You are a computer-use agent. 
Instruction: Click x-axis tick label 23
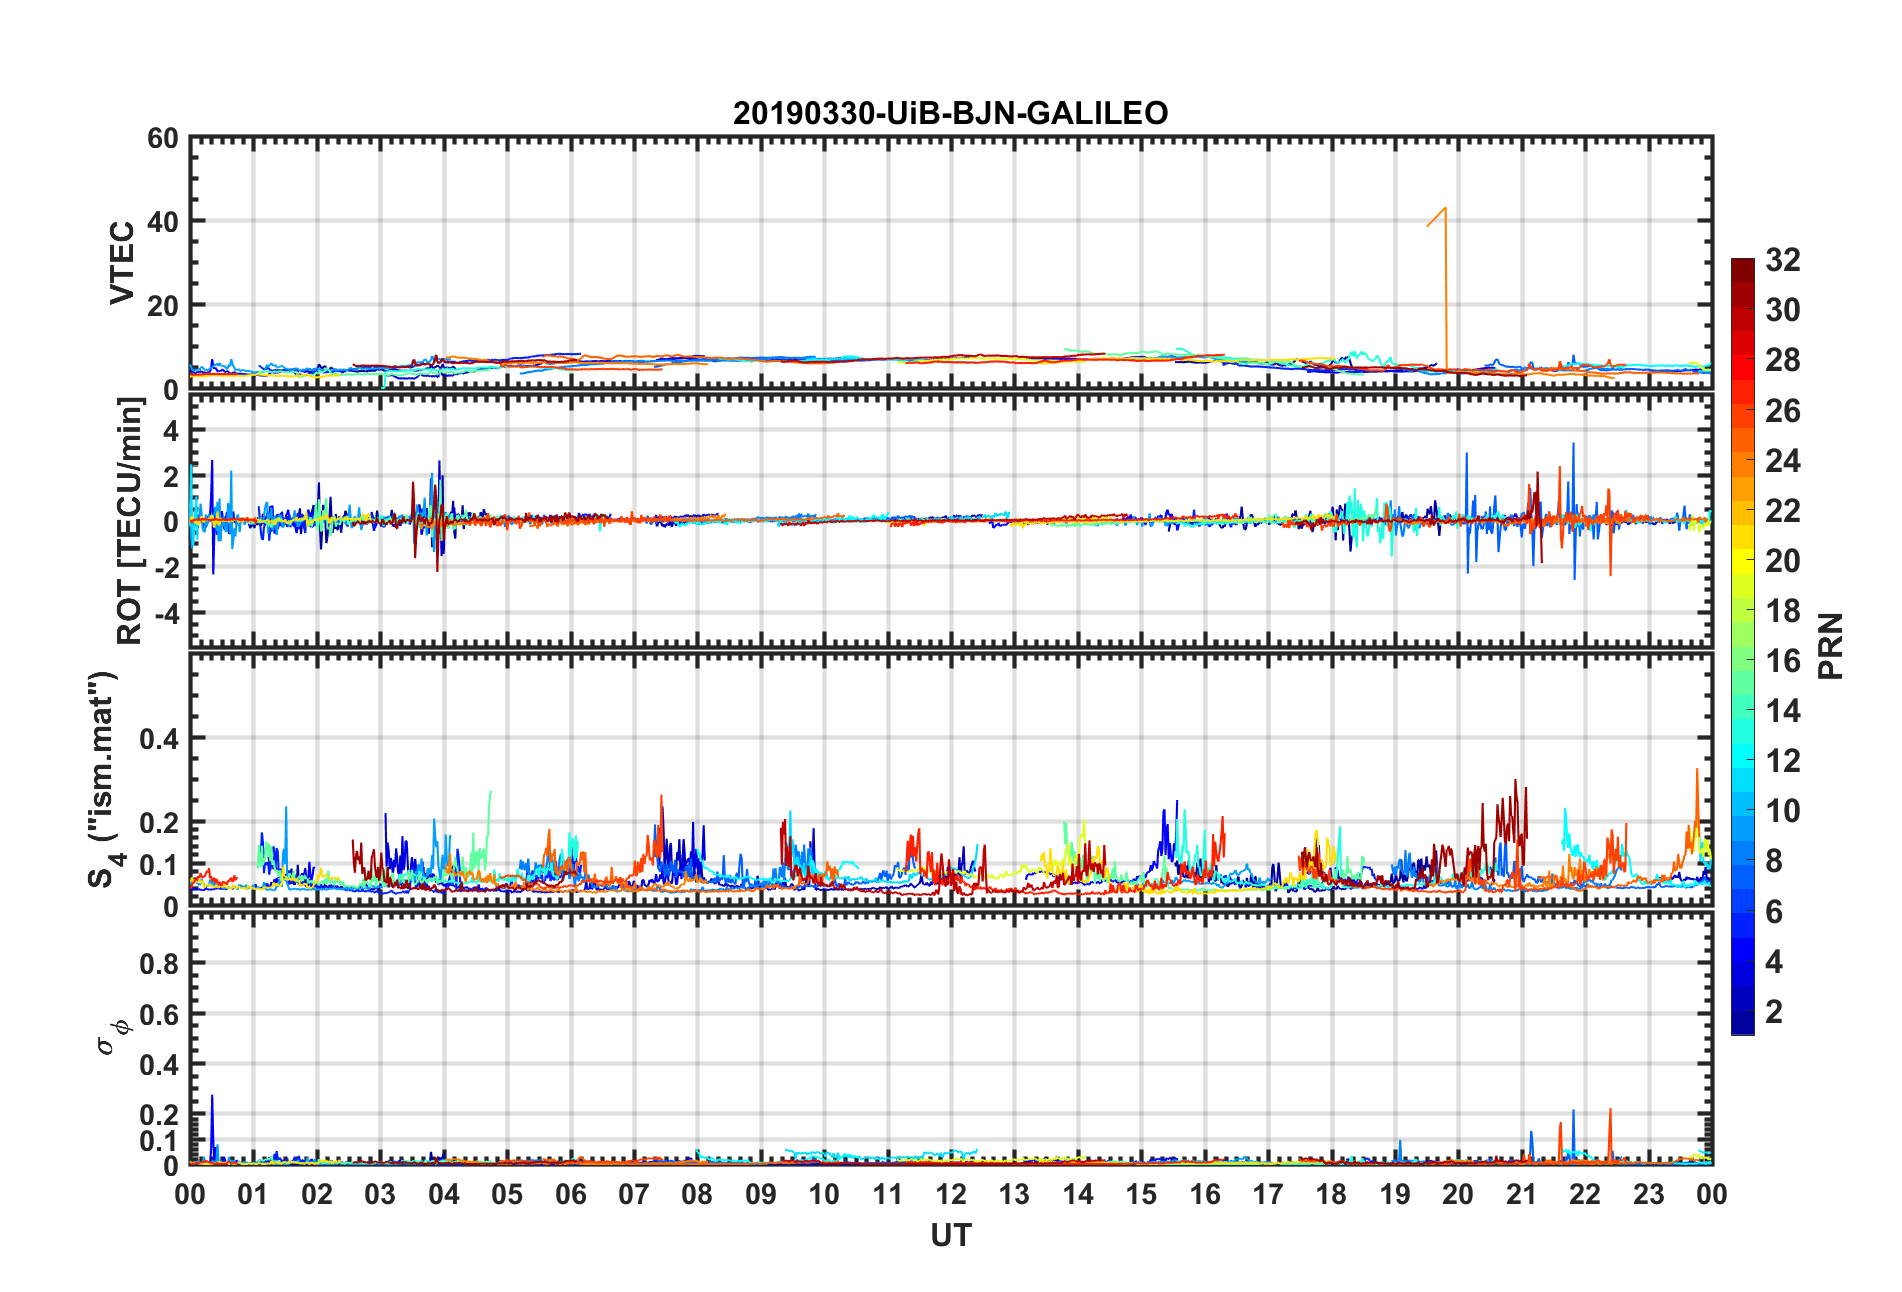1648,1194
